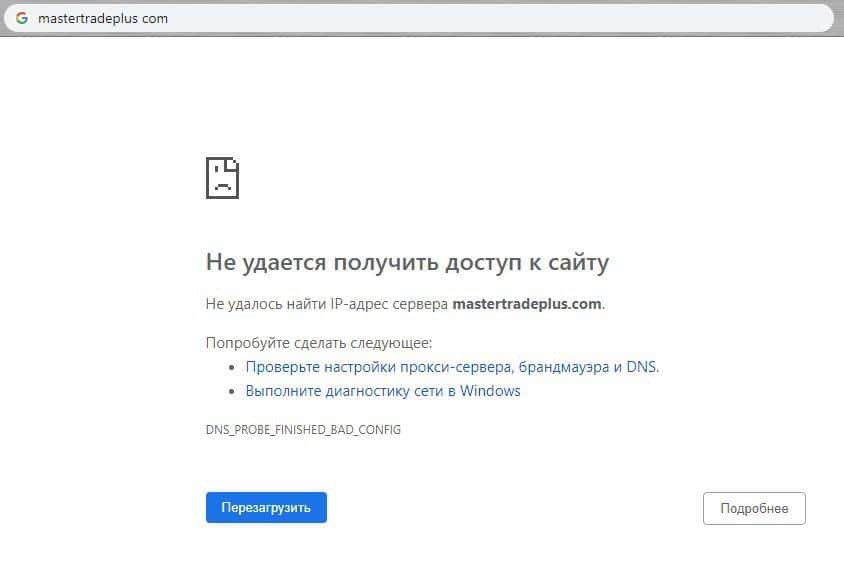Click the Google icon in address bar
The width and height of the screenshot is (844, 582).
point(22,18)
